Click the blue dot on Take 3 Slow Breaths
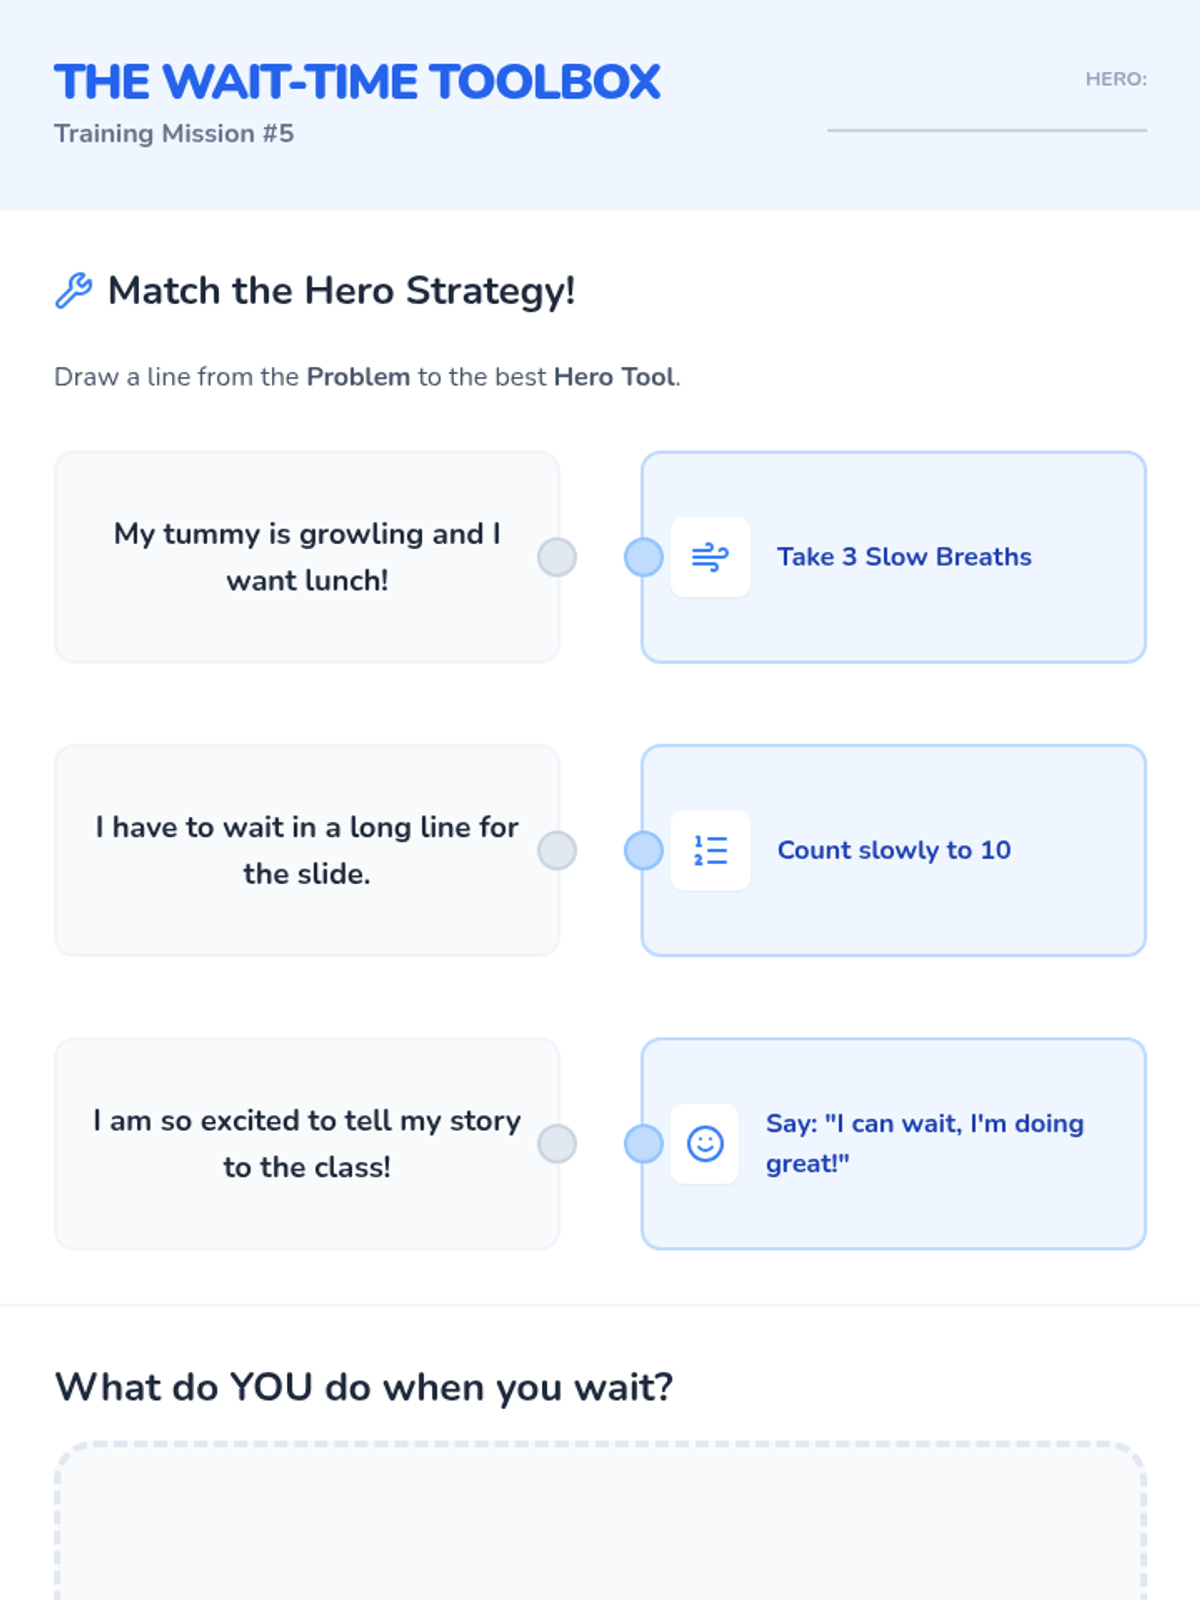1200x1600 pixels. pos(644,557)
